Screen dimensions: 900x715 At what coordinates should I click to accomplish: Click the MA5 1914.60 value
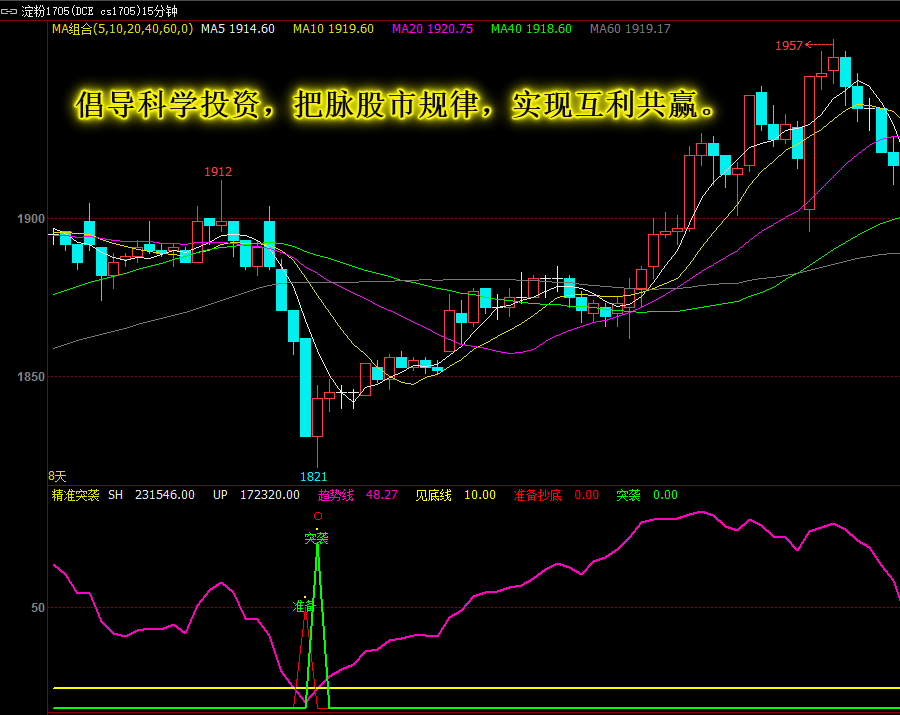(x=238, y=29)
